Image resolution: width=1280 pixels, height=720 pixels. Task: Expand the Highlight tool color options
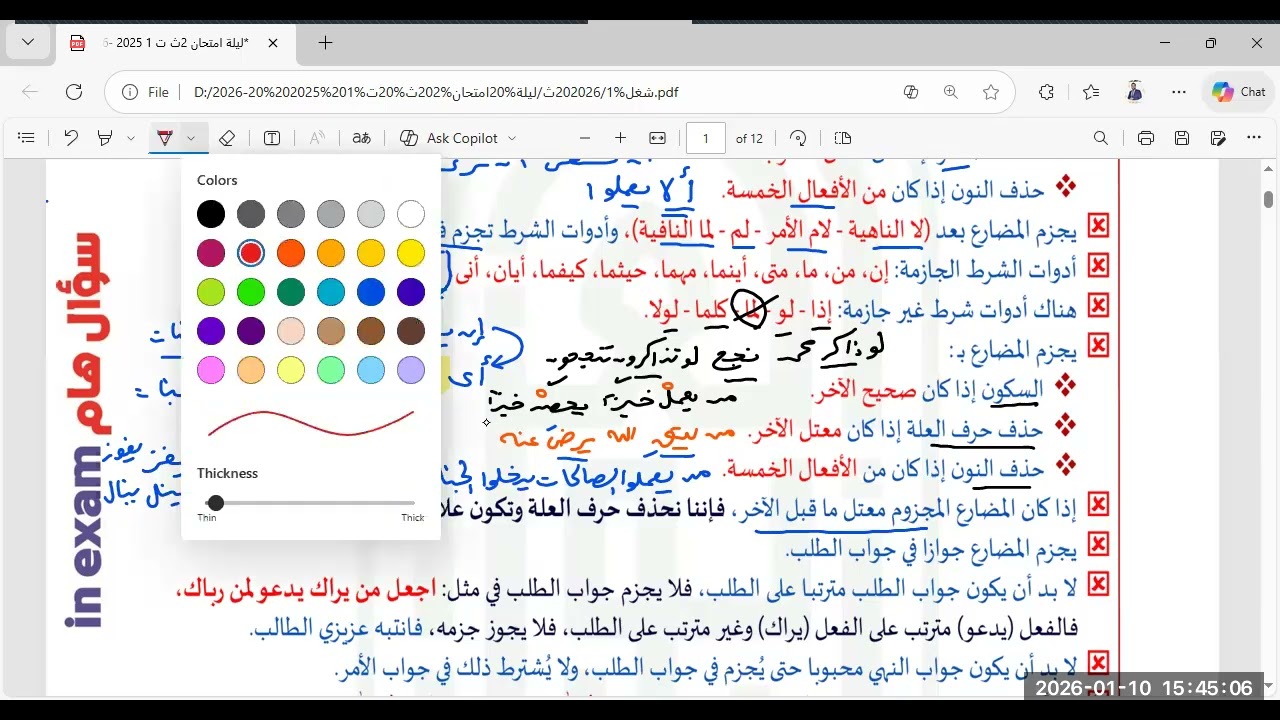pos(130,138)
